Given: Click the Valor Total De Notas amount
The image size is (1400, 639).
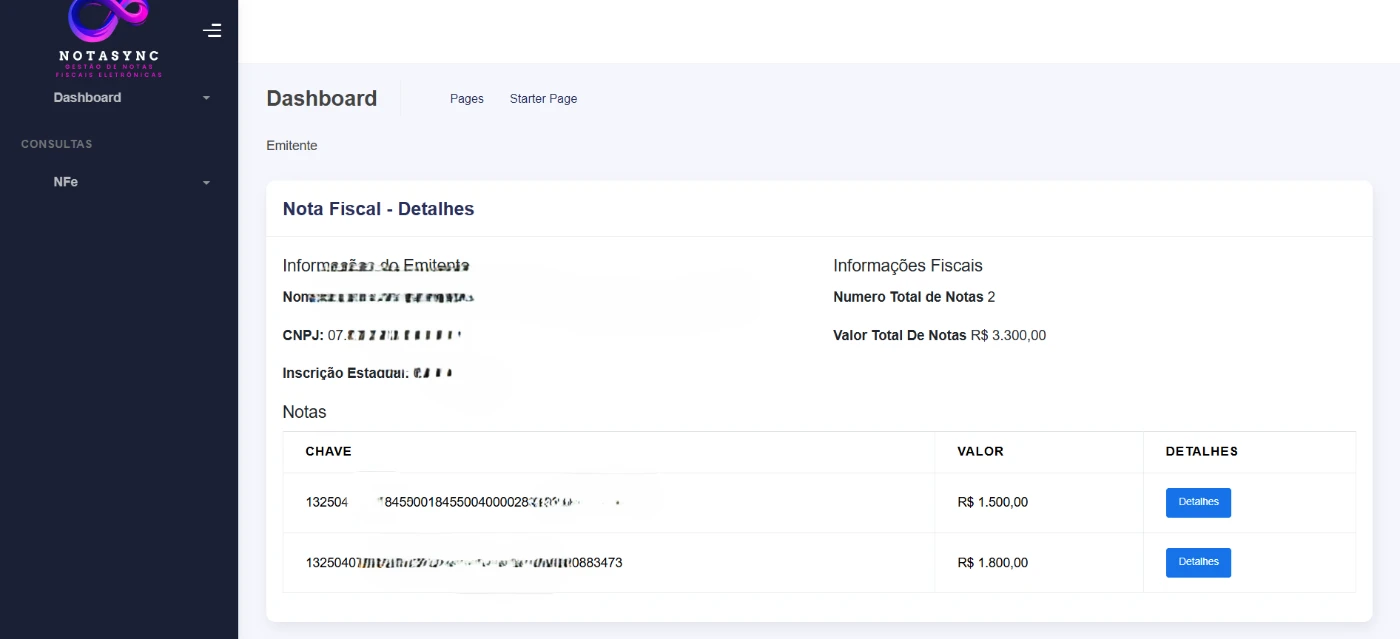Looking at the screenshot, I should point(1008,336).
